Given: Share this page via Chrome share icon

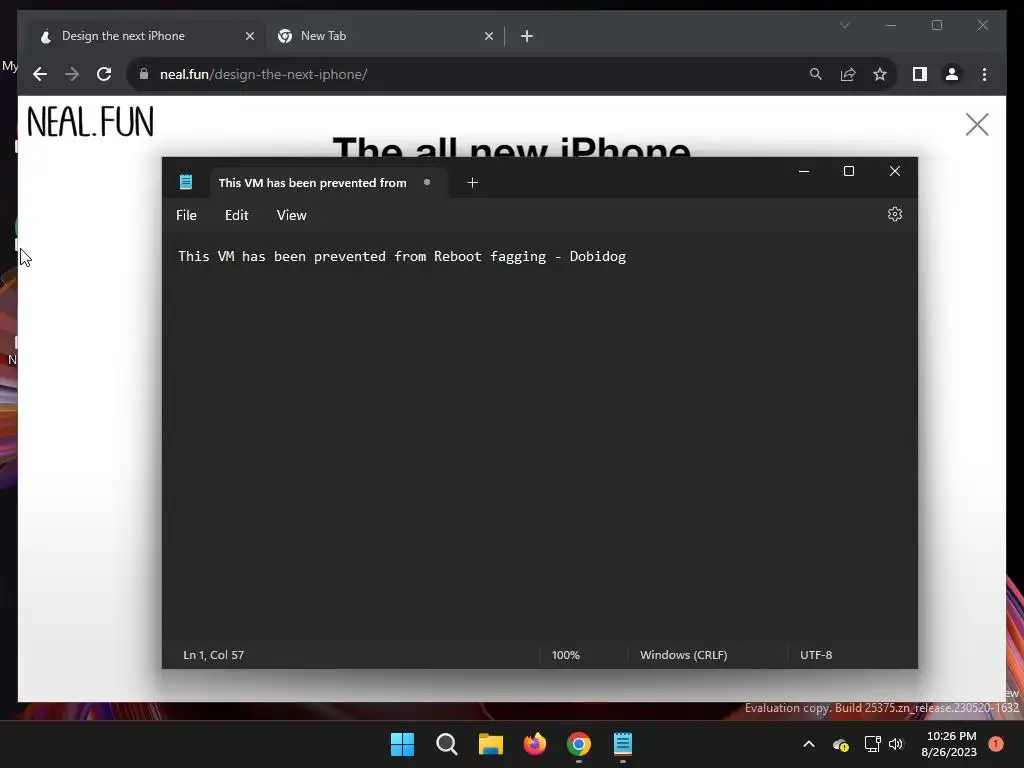Looking at the screenshot, I should coord(848,74).
